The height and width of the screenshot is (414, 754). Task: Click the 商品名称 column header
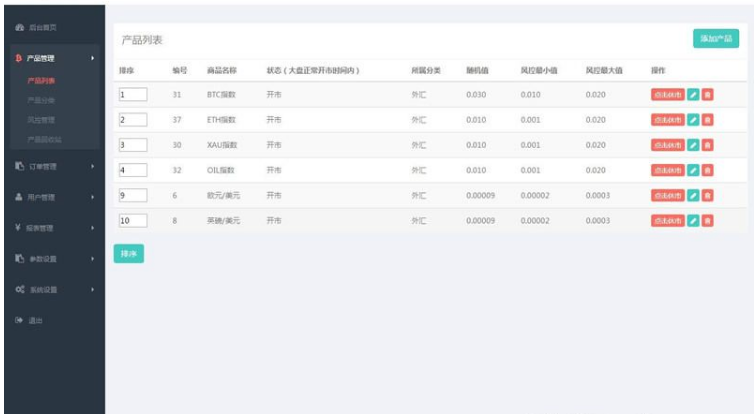(x=222, y=71)
